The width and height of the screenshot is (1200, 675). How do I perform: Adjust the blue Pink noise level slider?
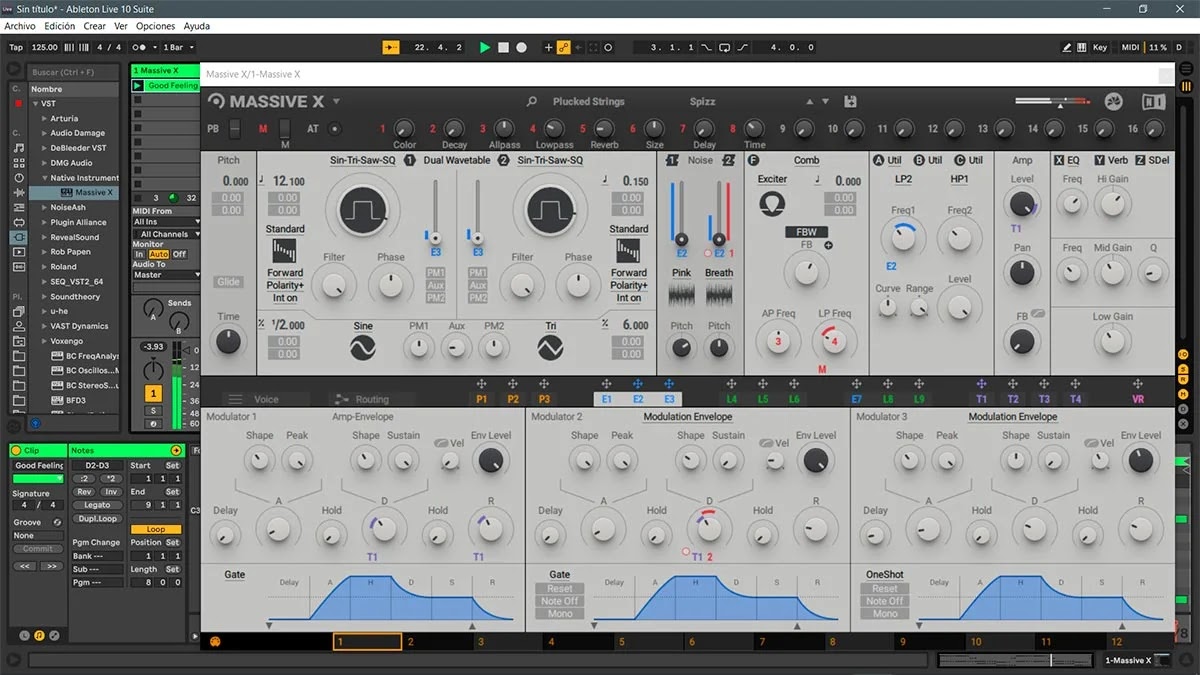pos(681,239)
